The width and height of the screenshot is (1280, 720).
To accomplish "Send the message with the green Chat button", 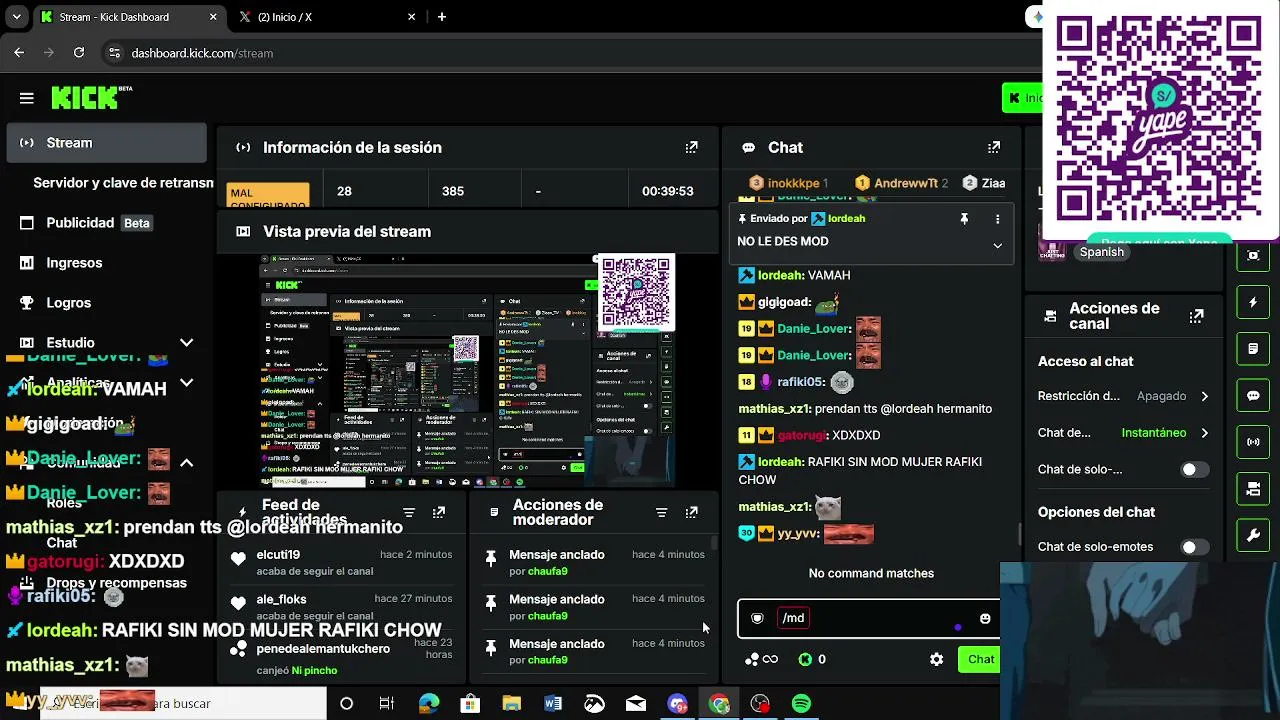I will coord(979,659).
